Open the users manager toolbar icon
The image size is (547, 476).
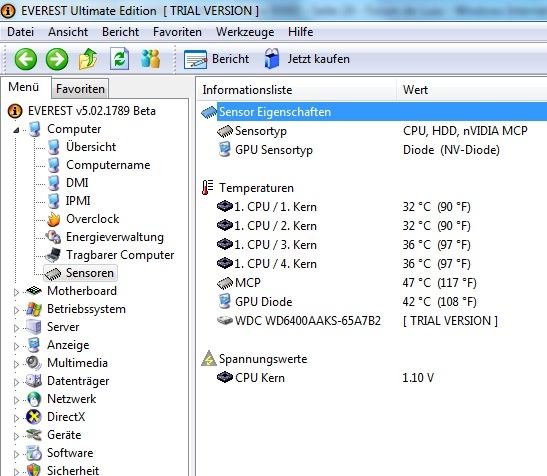(x=150, y=59)
